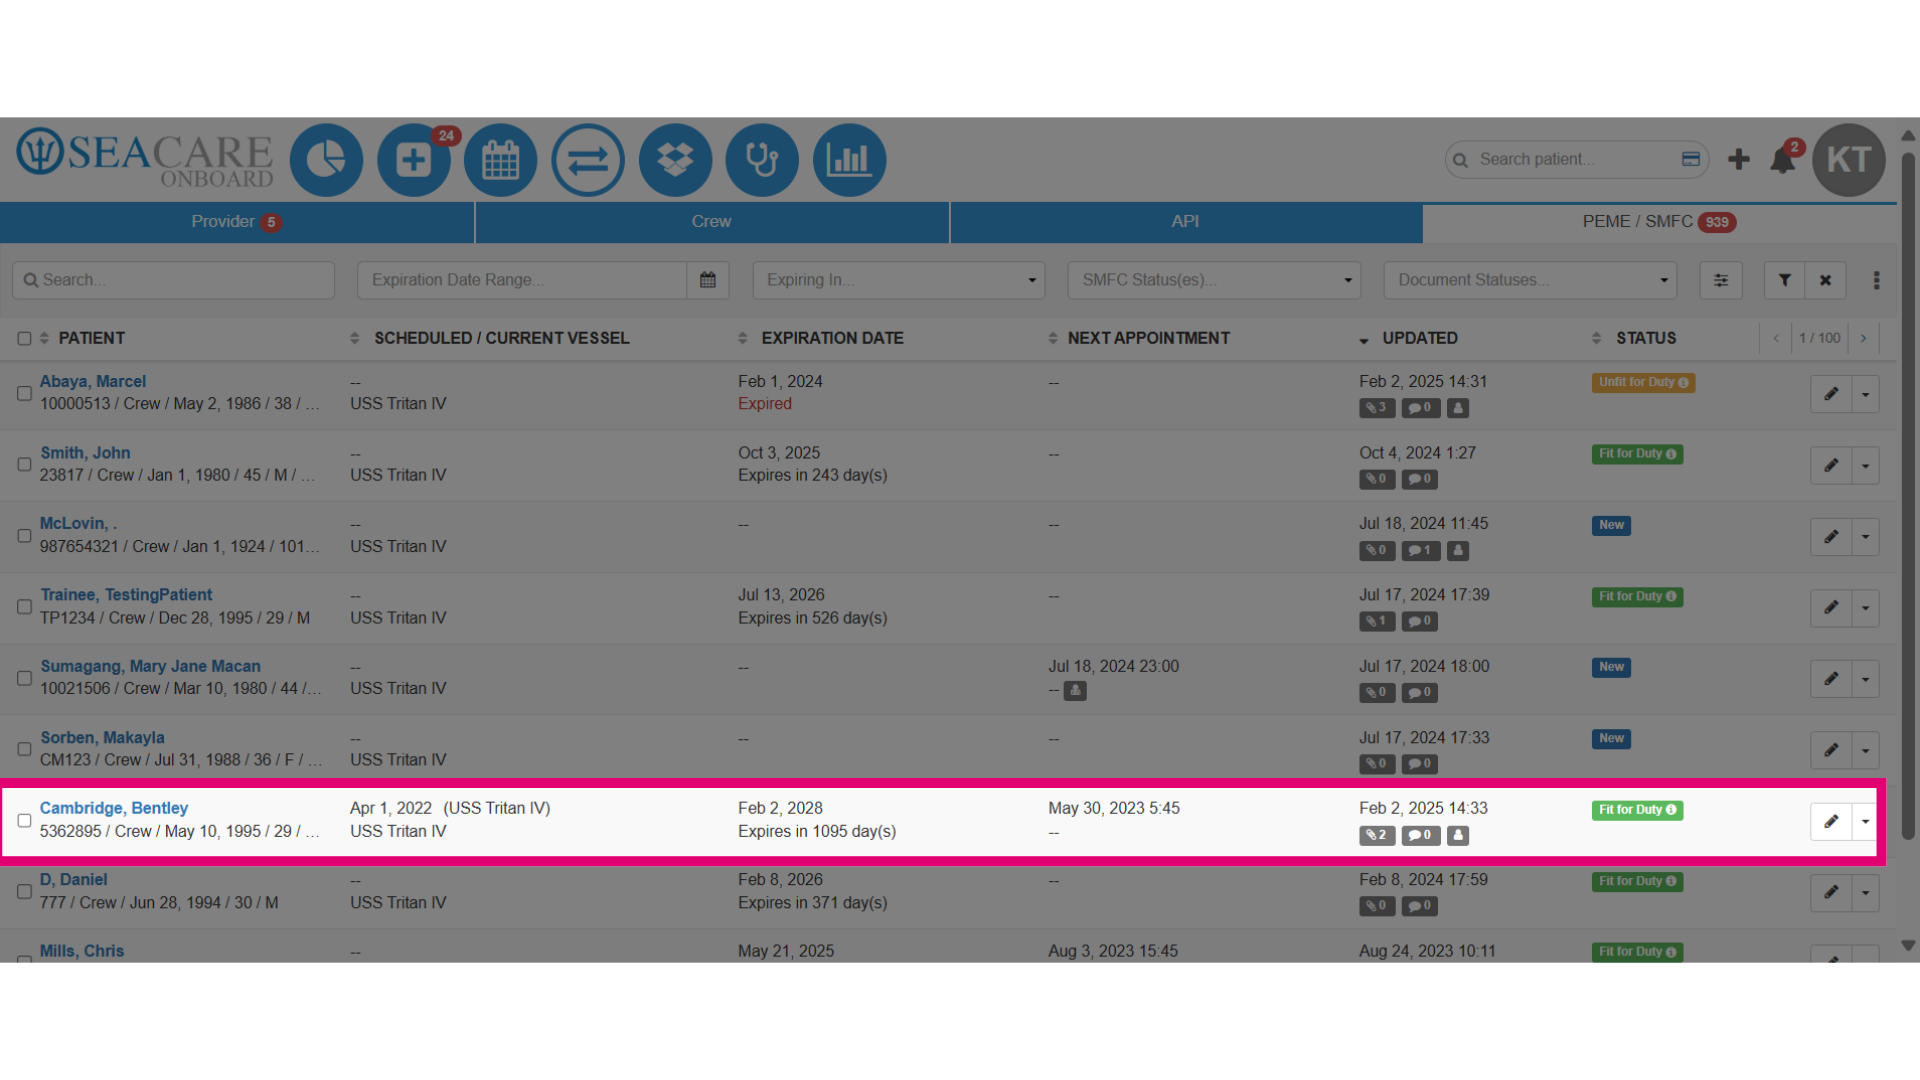Open the Document Statuses dropdown

tap(1530, 280)
